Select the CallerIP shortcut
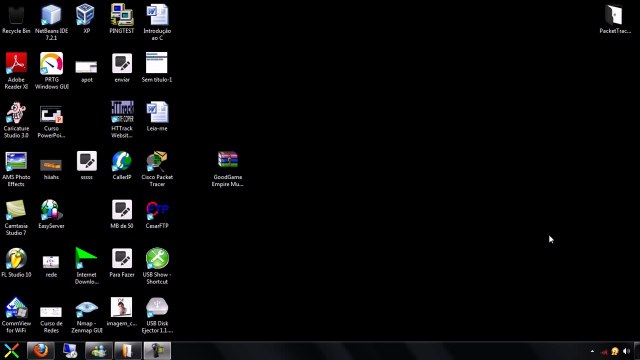The image size is (640, 360). (122, 165)
